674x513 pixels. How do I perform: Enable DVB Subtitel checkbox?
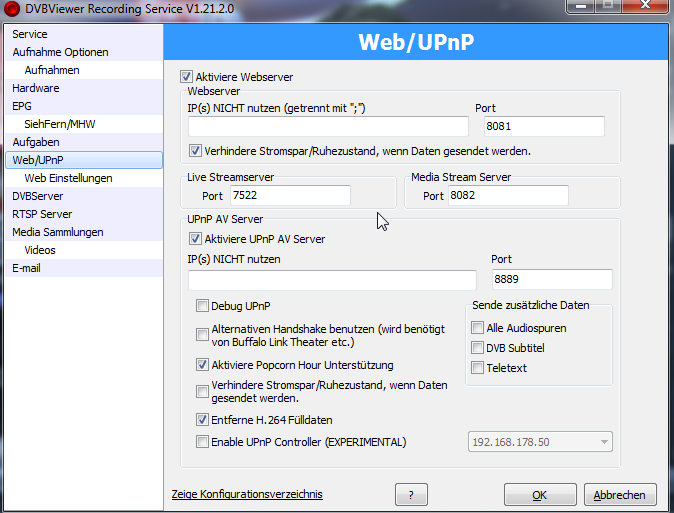click(477, 348)
